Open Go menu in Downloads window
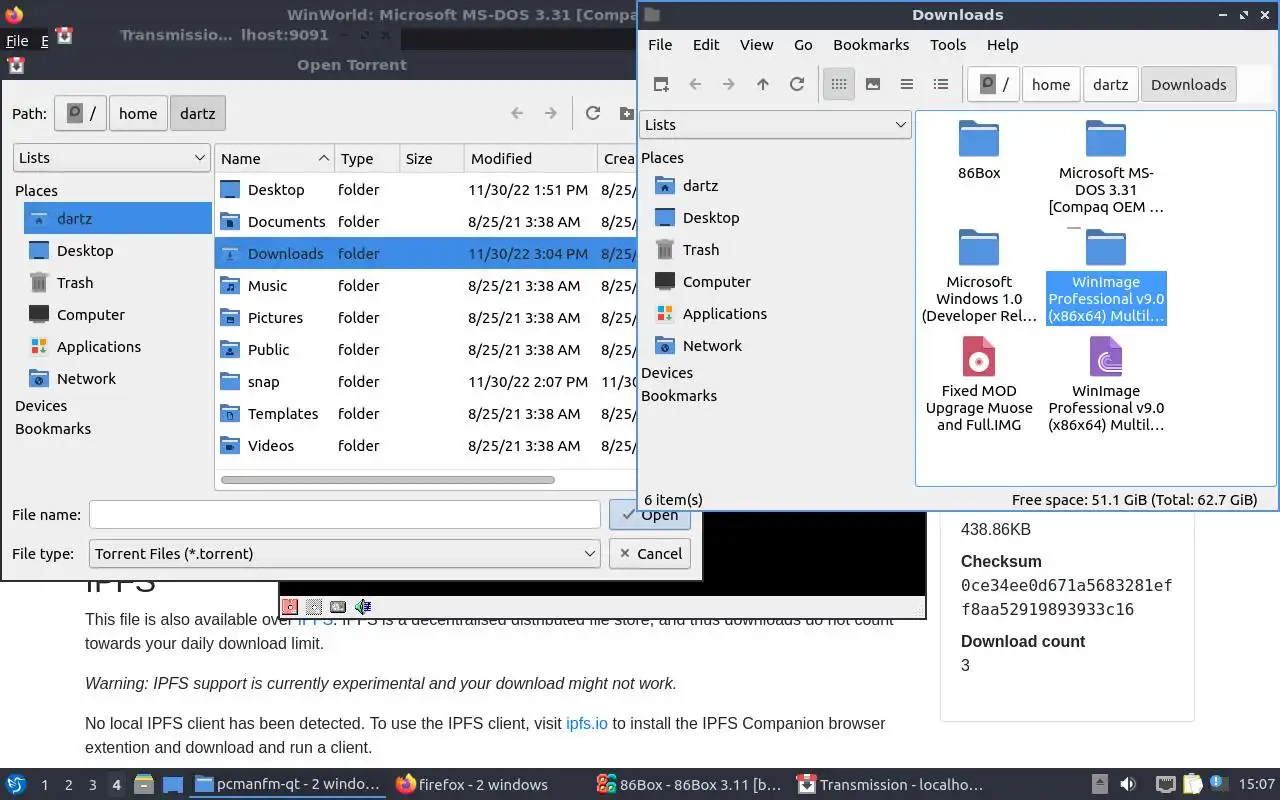The width and height of the screenshot is (1280, 800). coord(803,45)
